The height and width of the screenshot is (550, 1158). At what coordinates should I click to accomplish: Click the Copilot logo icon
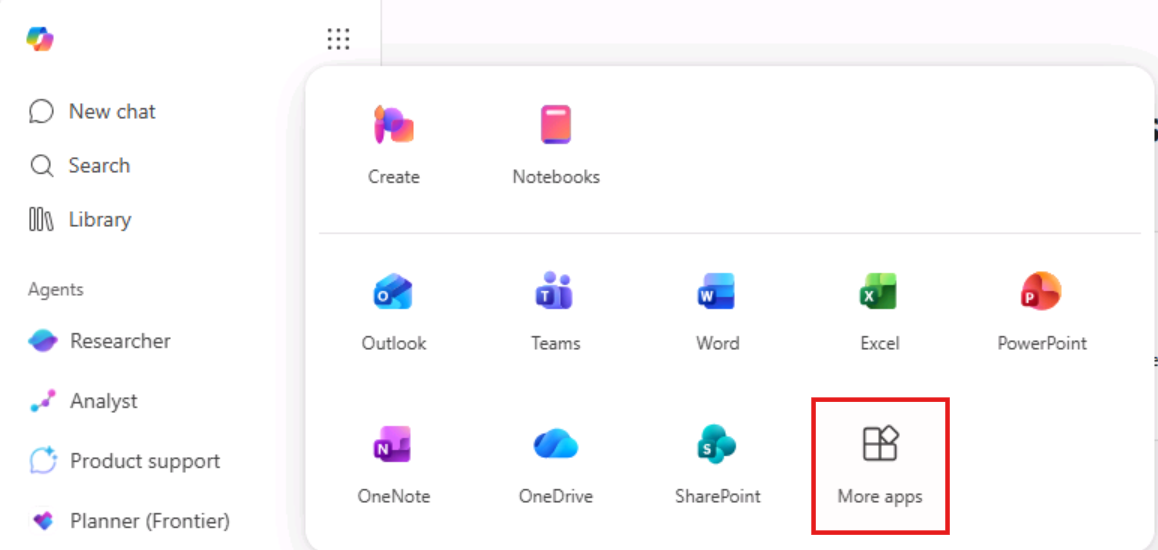pyautogui.click(x=39, y=38)
